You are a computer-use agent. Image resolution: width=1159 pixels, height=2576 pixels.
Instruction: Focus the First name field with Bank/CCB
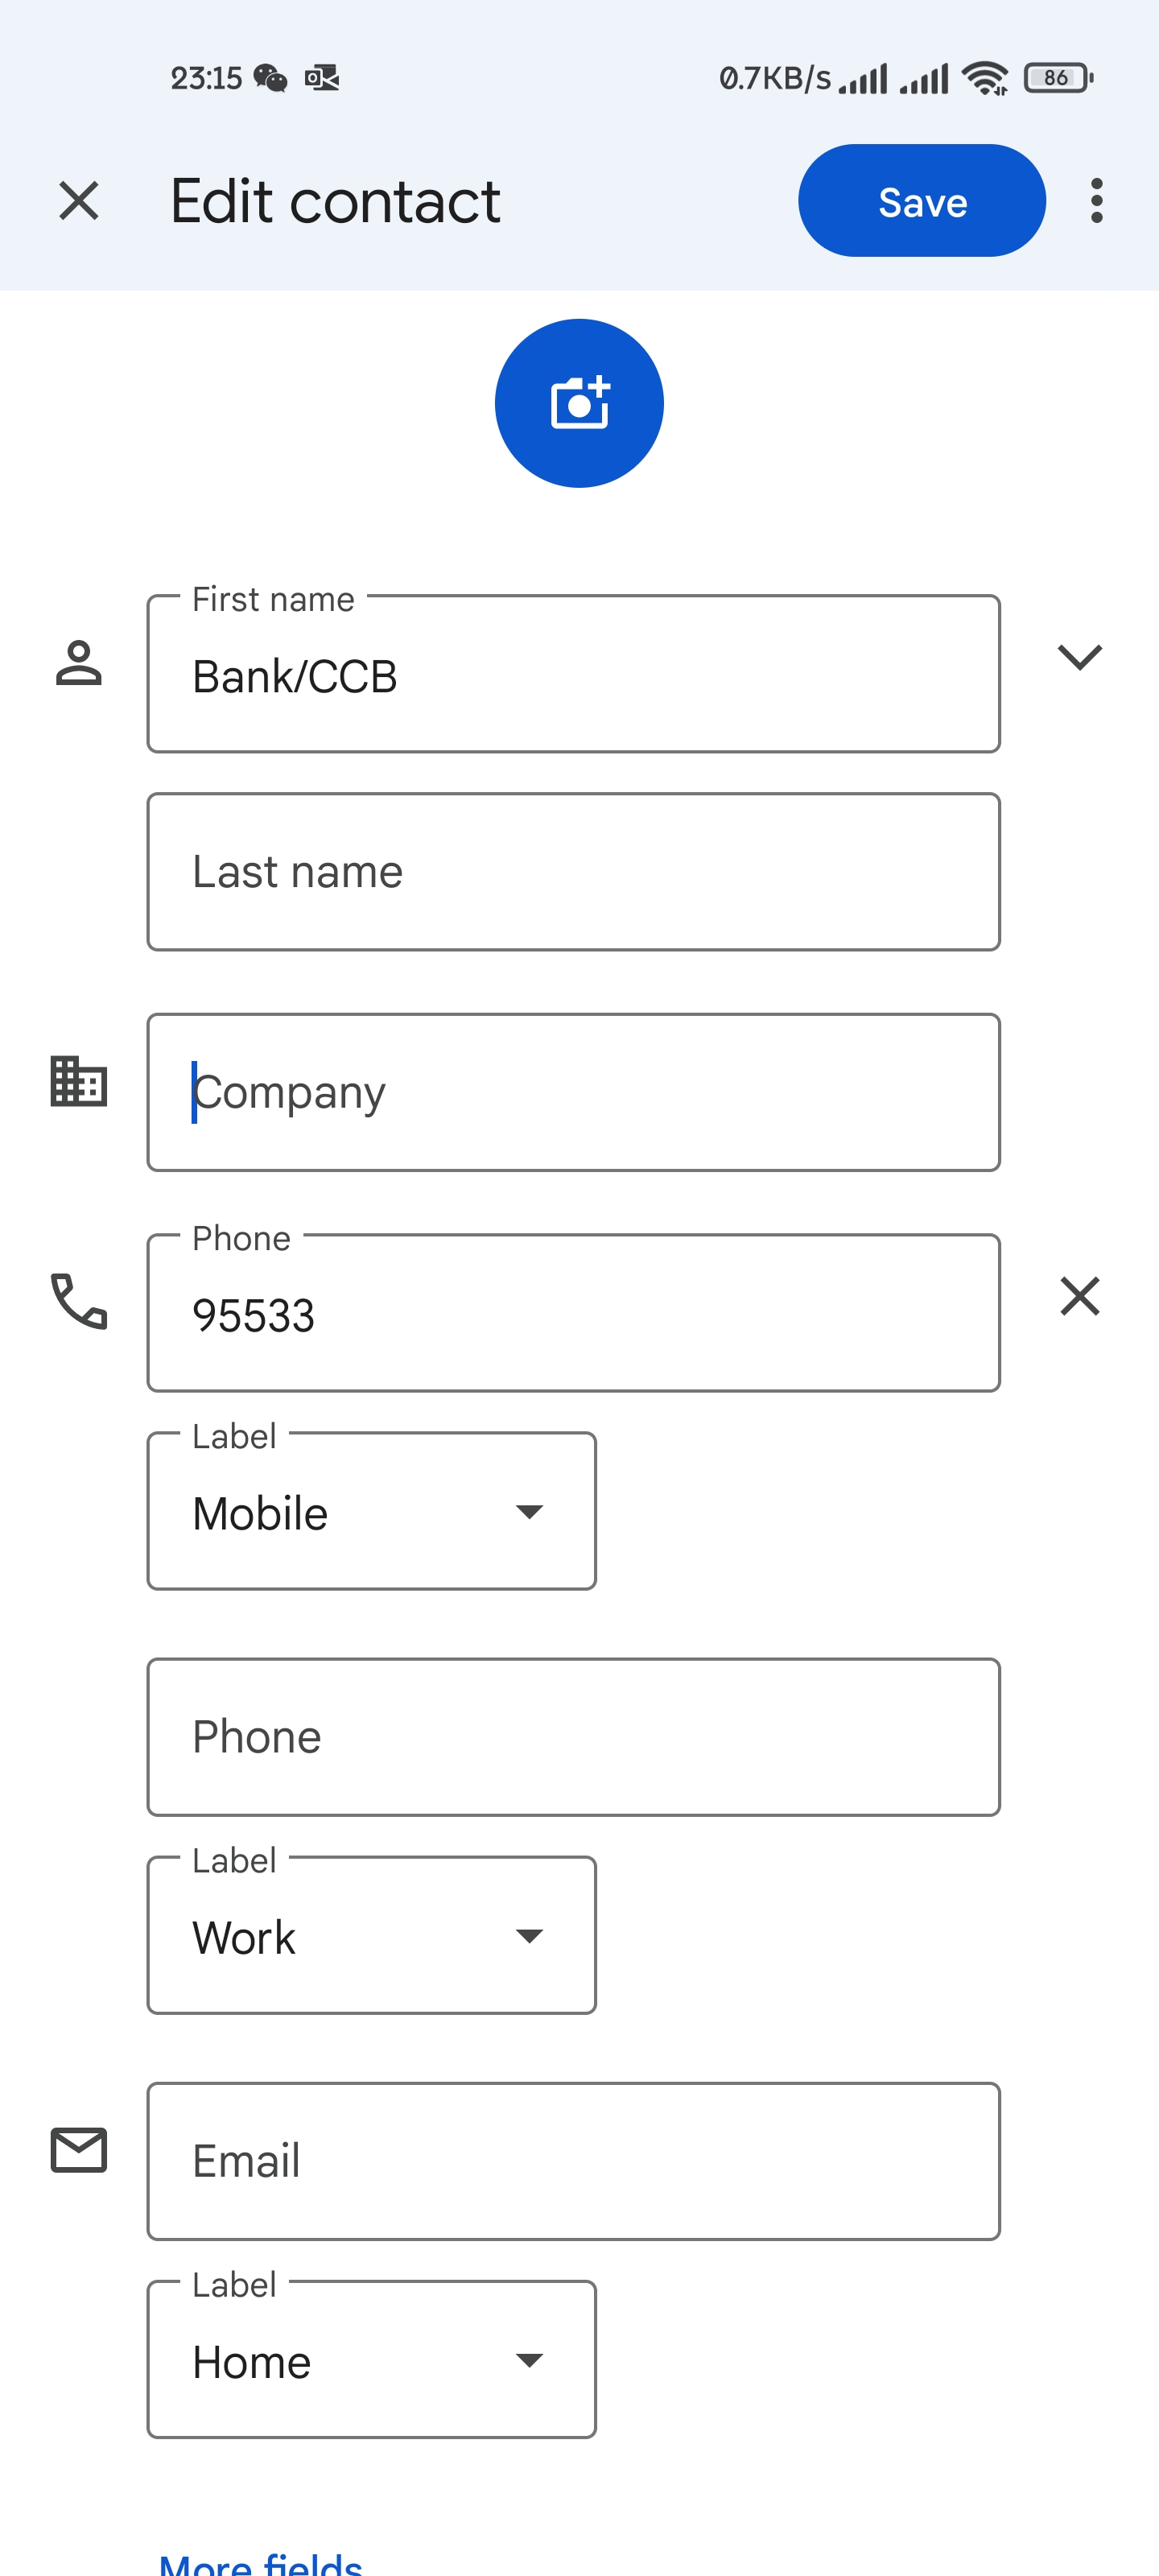tap(573, 675)
